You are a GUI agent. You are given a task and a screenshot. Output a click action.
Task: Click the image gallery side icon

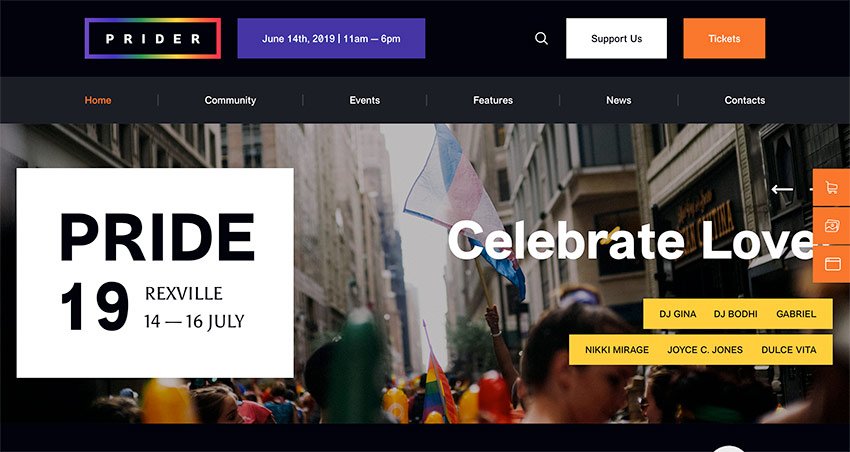(831, 225)
